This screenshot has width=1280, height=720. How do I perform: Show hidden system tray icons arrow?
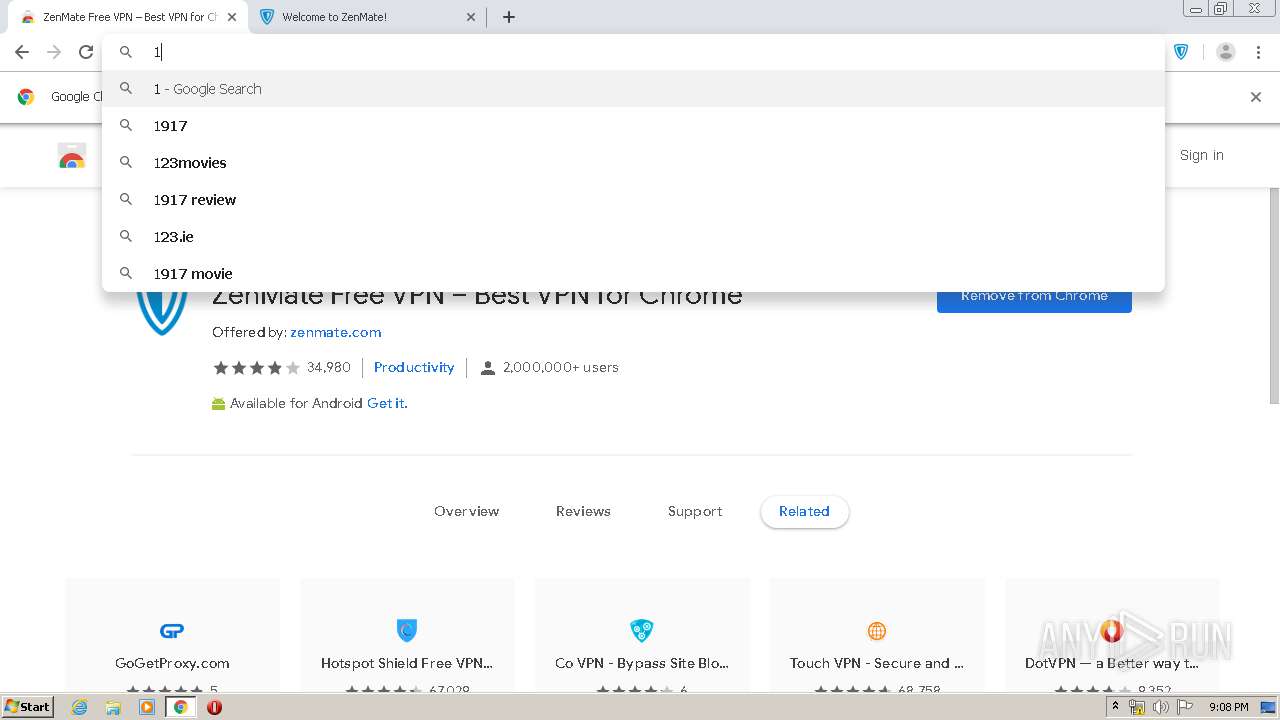[1115, 707]
